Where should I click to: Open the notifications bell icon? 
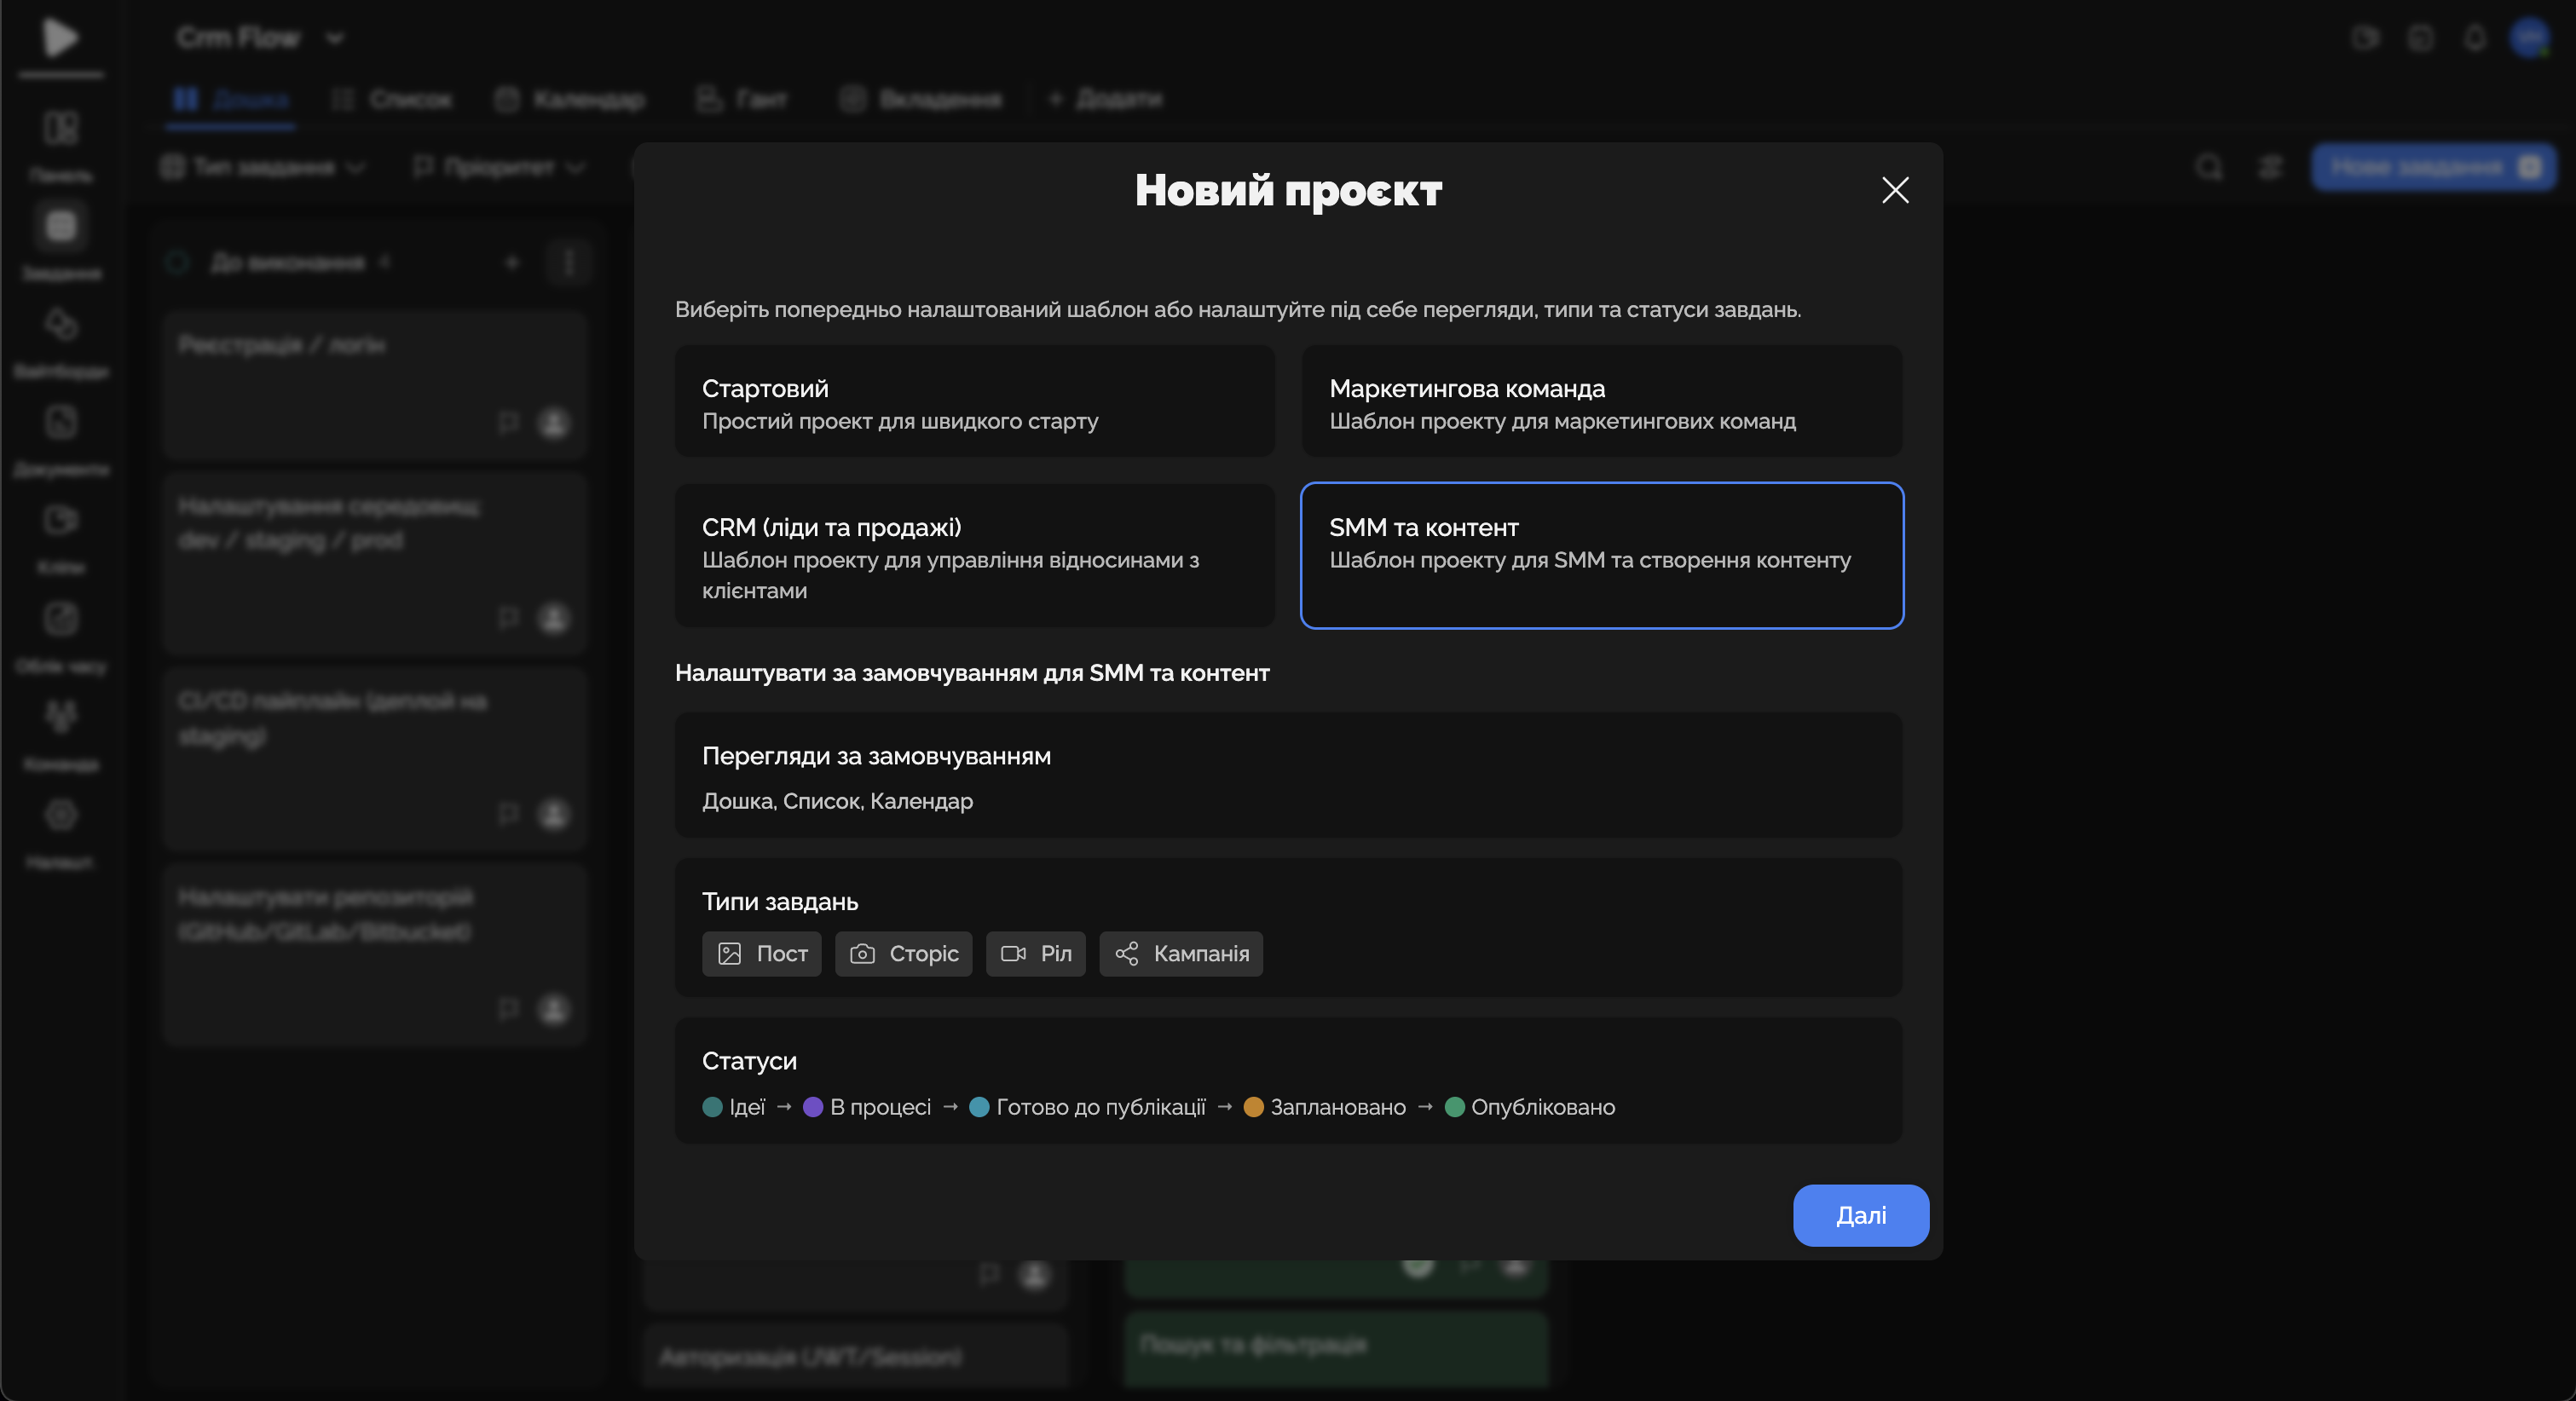point(2475,38)
